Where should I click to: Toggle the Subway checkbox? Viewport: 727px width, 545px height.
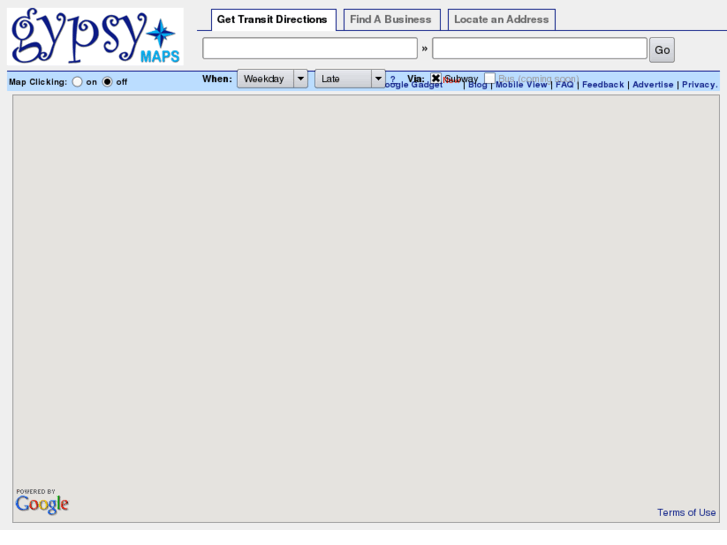point(436,78)
